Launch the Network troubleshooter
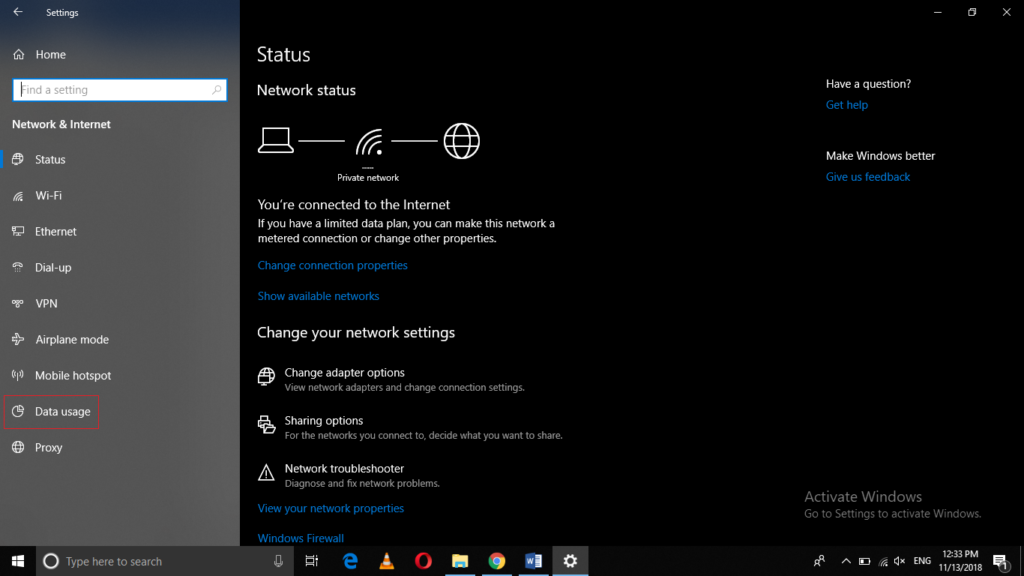 coord(344,469)
